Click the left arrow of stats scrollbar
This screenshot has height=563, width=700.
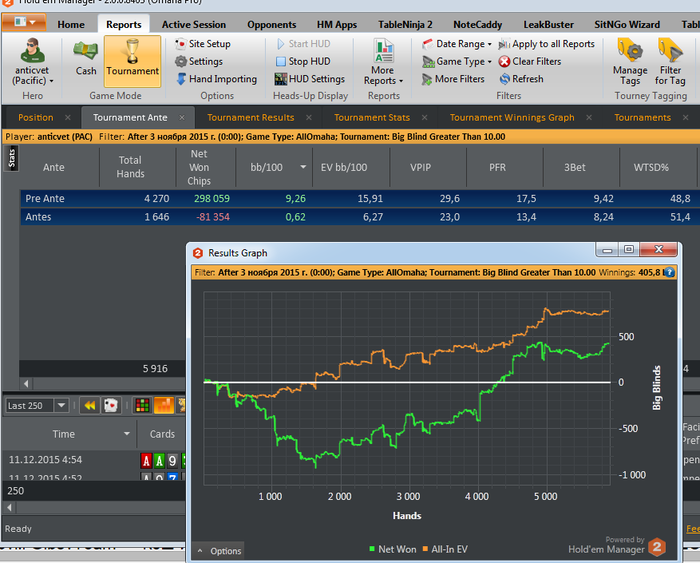click(x=26, y=384)
